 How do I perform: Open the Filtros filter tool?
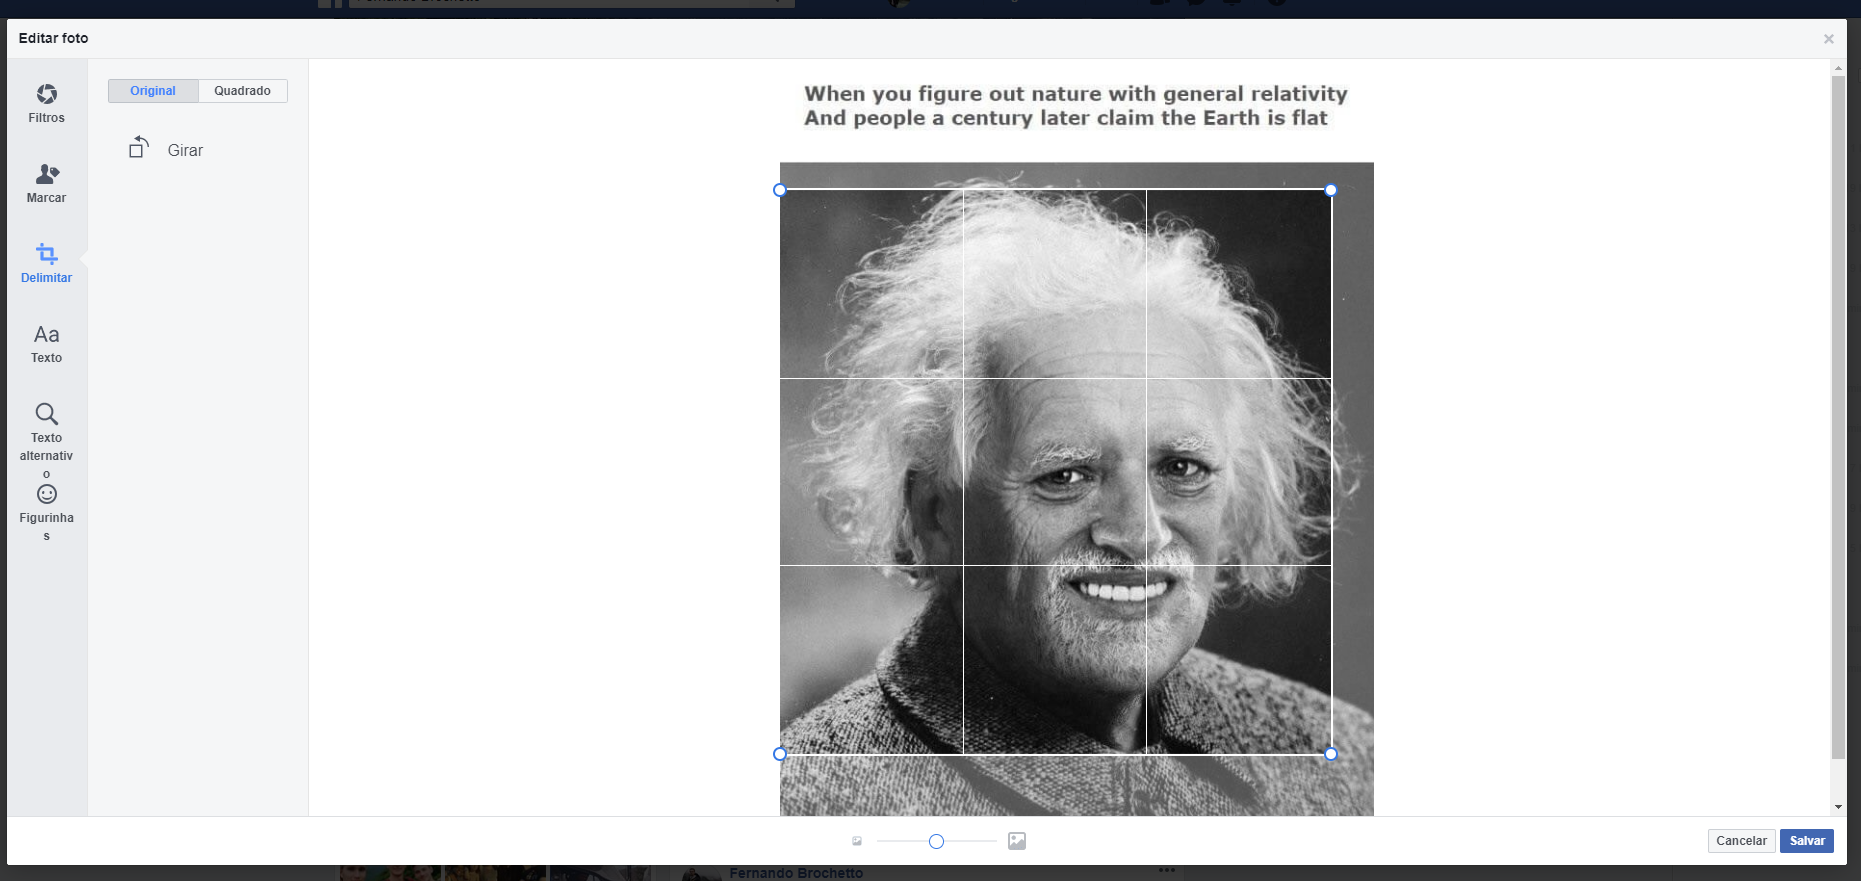pyautogui.click(x=47, y=94)
